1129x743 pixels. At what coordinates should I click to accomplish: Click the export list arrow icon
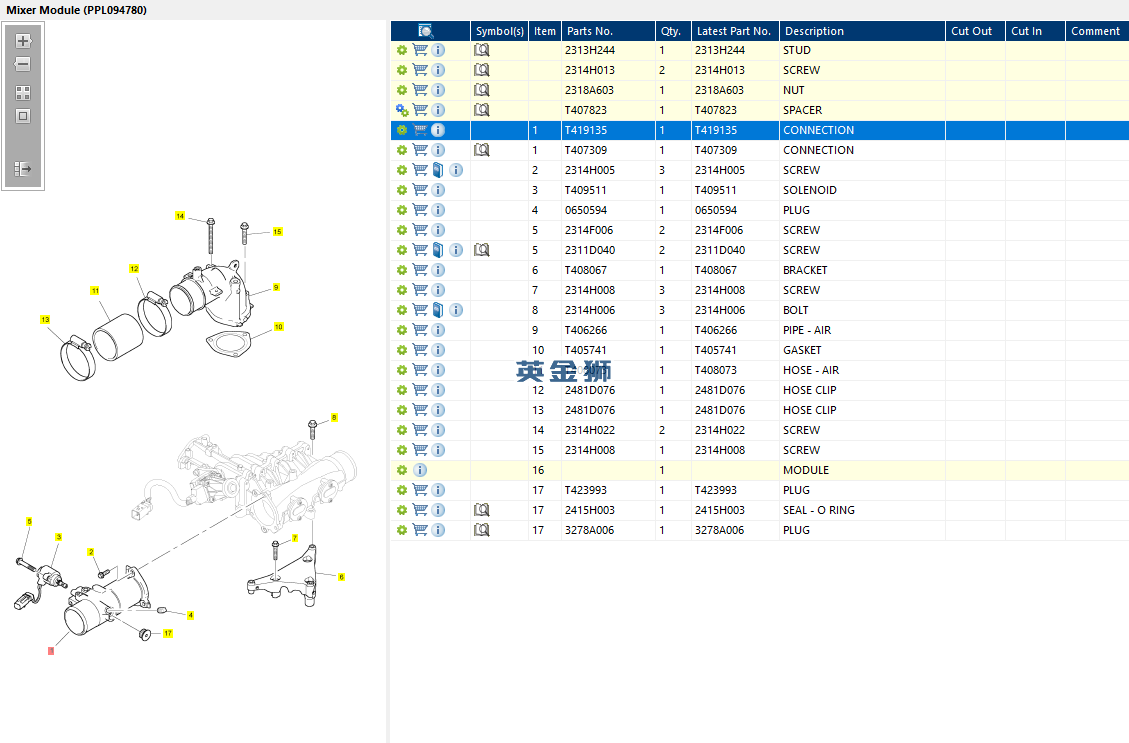point(23,169)
